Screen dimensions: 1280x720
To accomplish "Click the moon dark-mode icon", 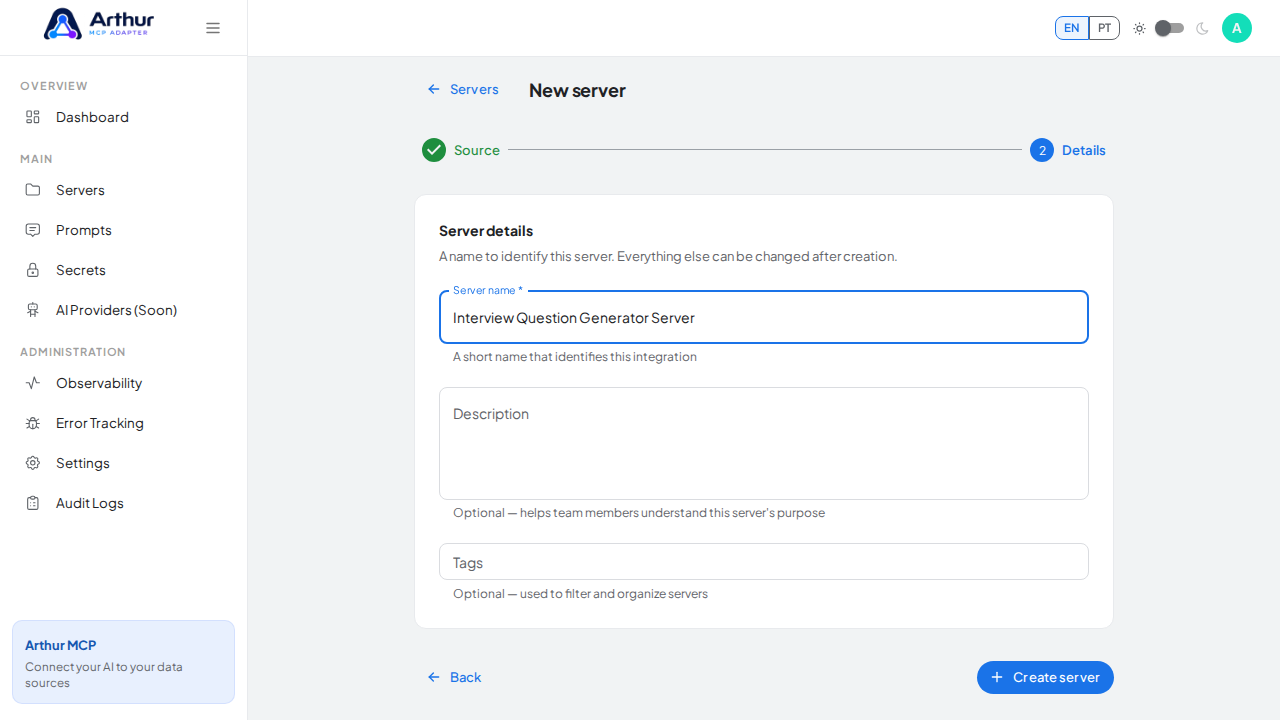I will pos(1202,28).
